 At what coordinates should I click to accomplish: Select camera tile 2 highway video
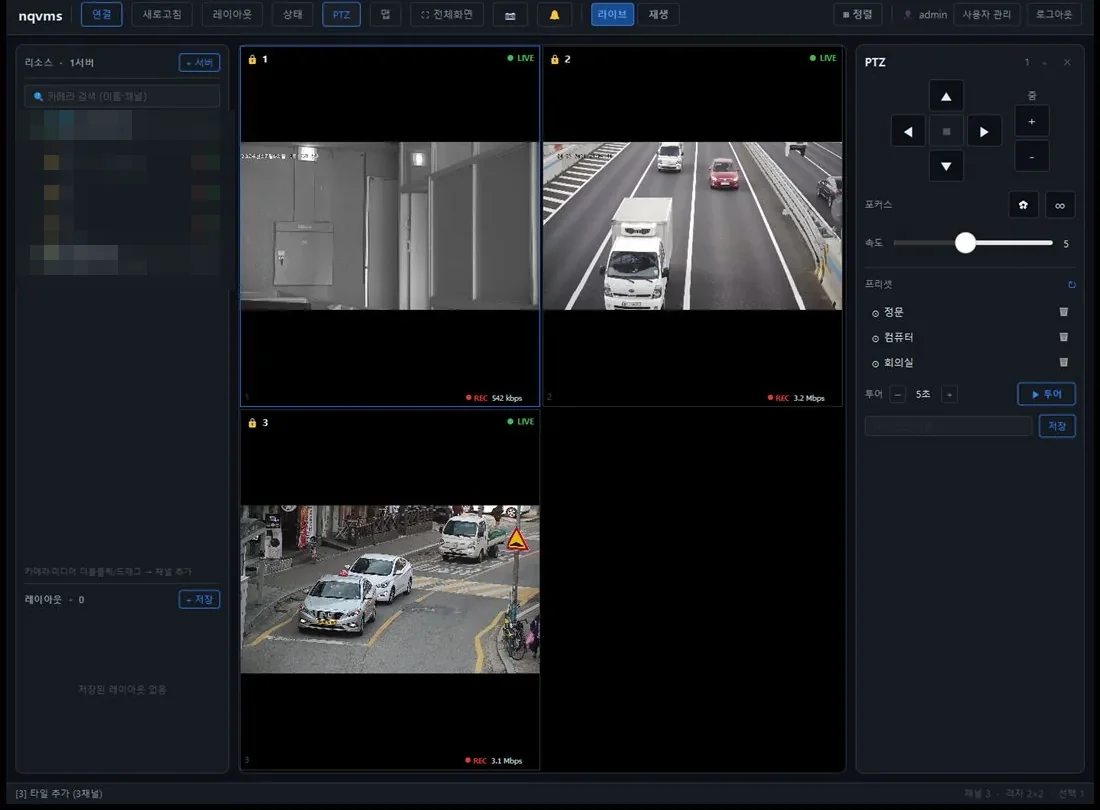tap(692, 226)
